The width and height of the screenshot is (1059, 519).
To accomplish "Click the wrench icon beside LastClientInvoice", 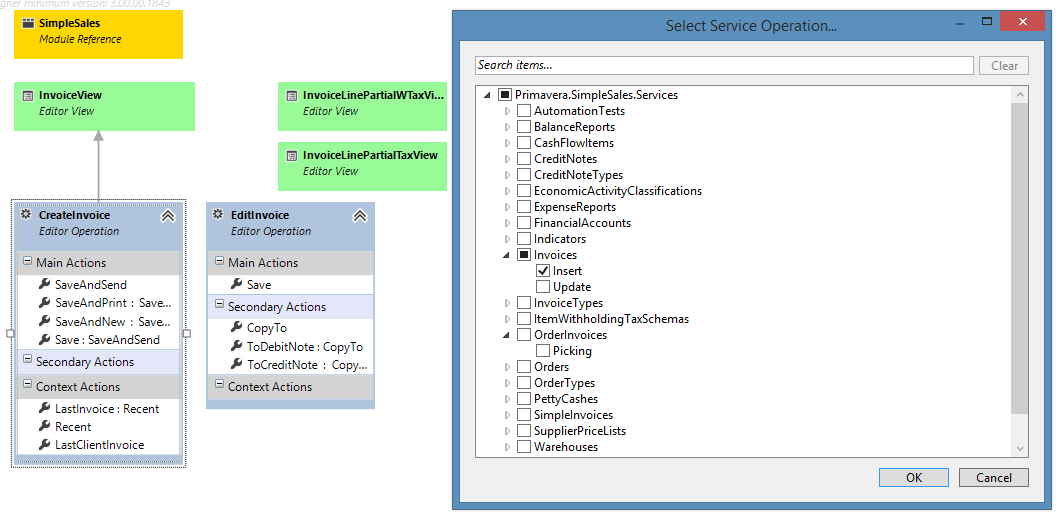I will click(45, 444).
